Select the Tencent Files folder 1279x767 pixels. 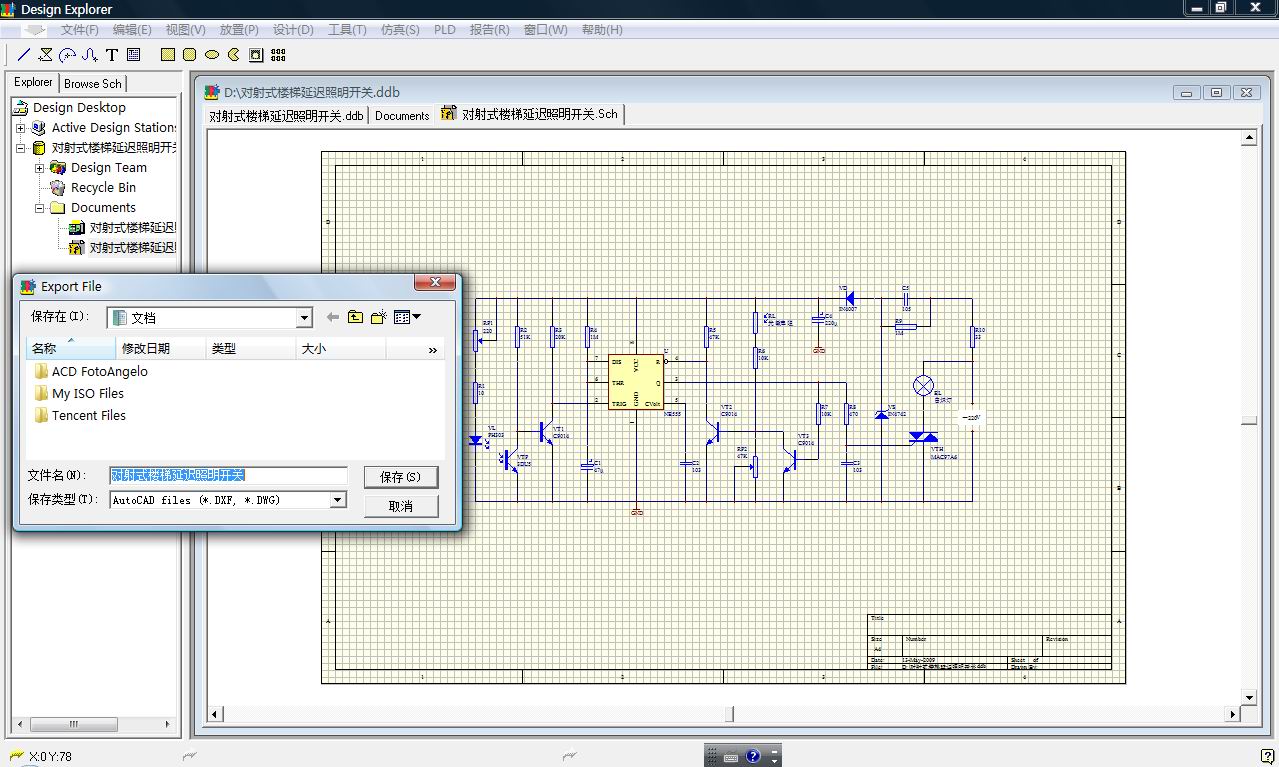pos(80,415)
